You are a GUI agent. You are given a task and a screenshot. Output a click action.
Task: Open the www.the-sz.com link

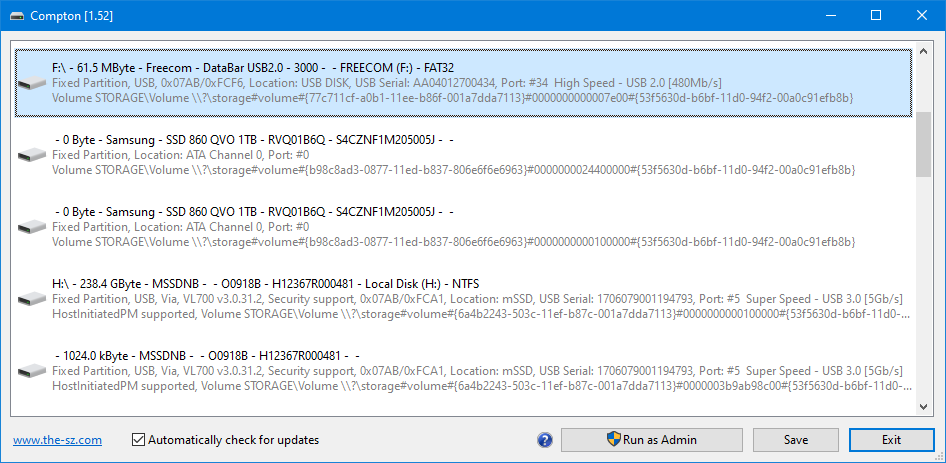(57, 440)
